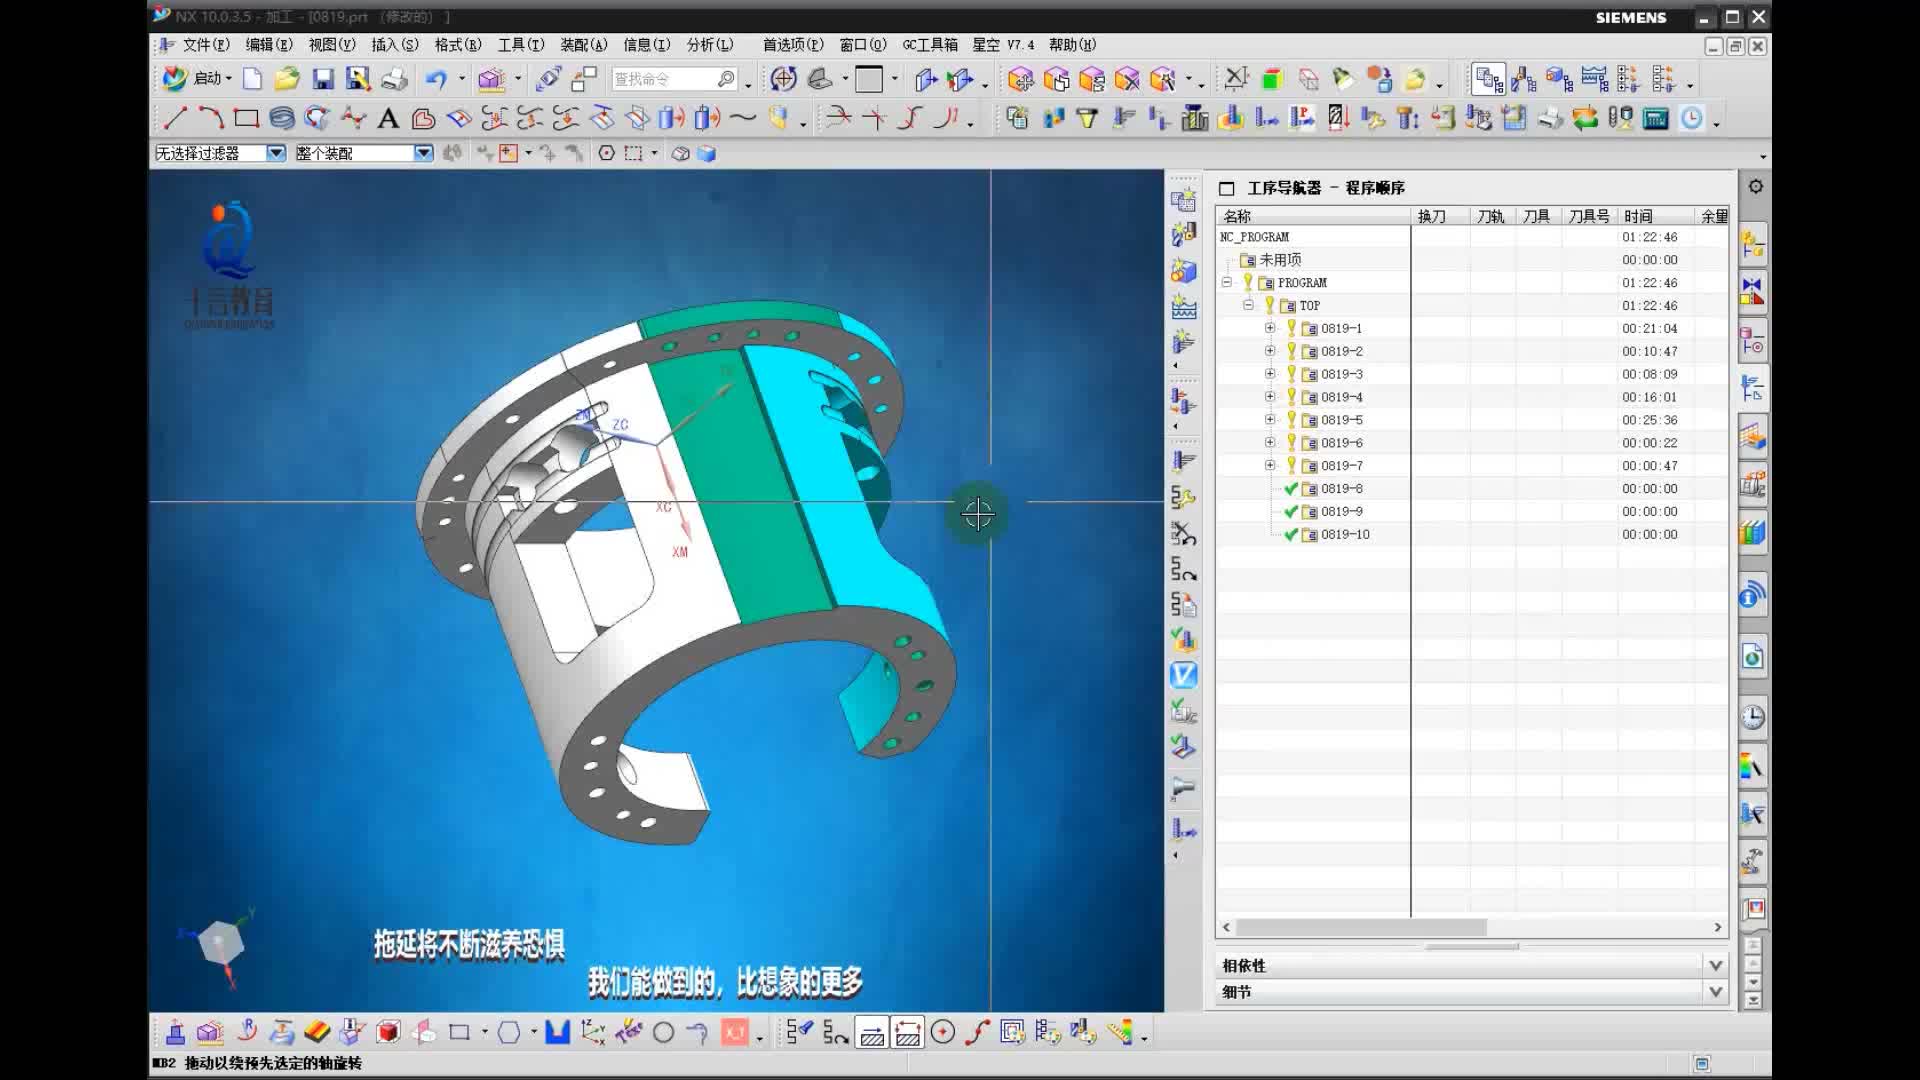Open the 视图(V) menu
Image resolution: width=1920 pixels, height=1080 pixels.
(332, 45)
